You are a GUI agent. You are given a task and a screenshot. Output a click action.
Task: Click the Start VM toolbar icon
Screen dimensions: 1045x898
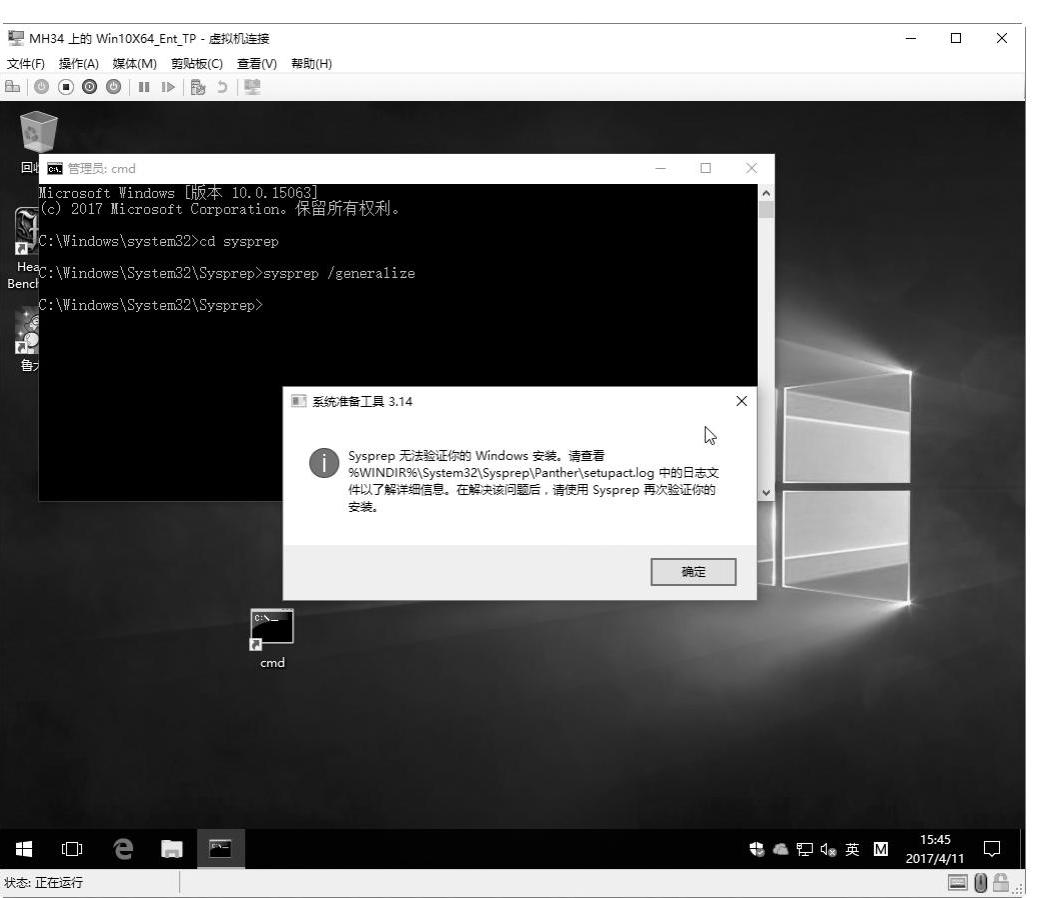(41, 87)
